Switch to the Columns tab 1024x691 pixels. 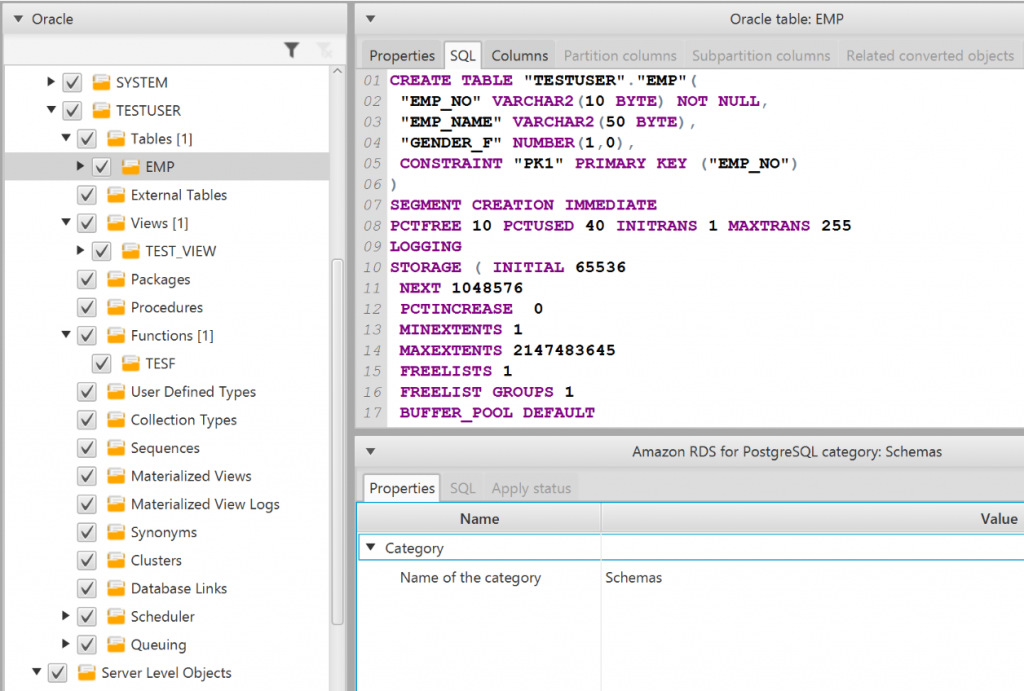[x=519, y=56]
